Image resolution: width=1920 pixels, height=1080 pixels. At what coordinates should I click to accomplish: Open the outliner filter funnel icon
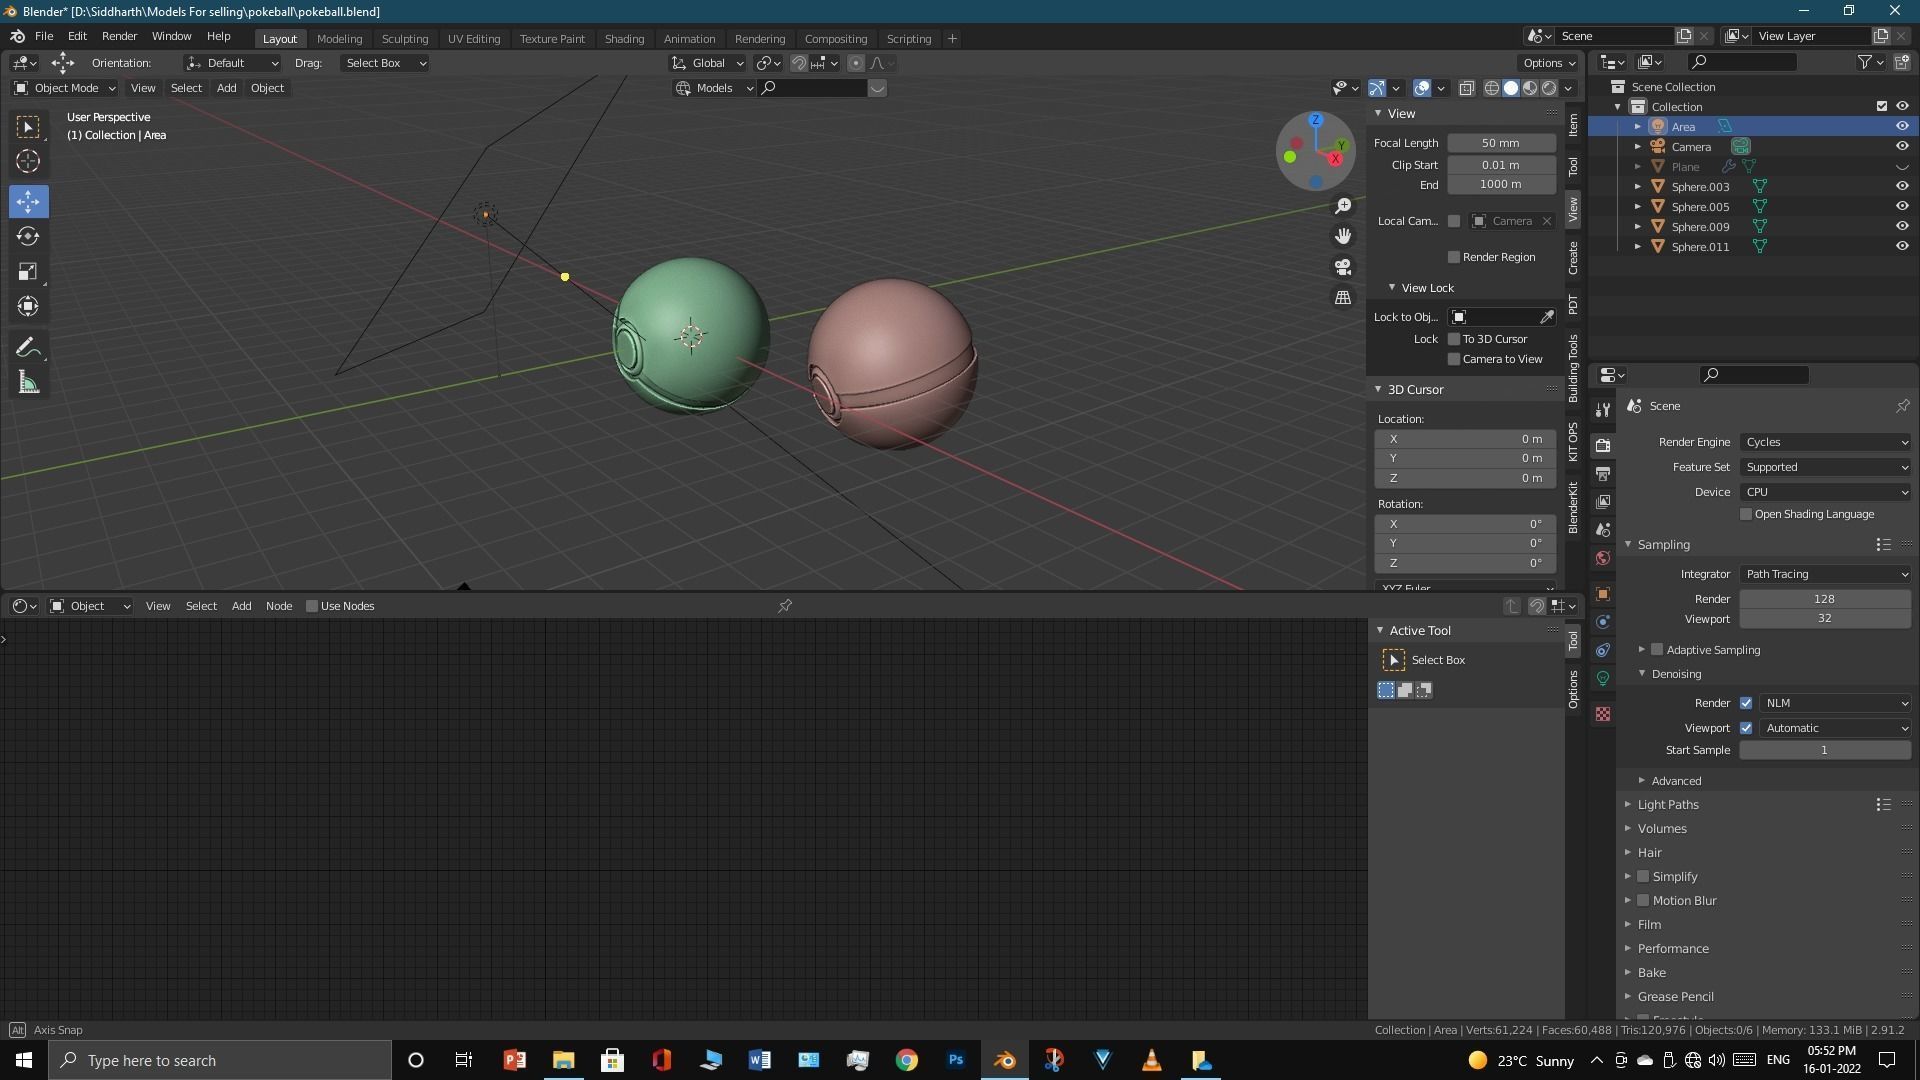pos(1864,62)
